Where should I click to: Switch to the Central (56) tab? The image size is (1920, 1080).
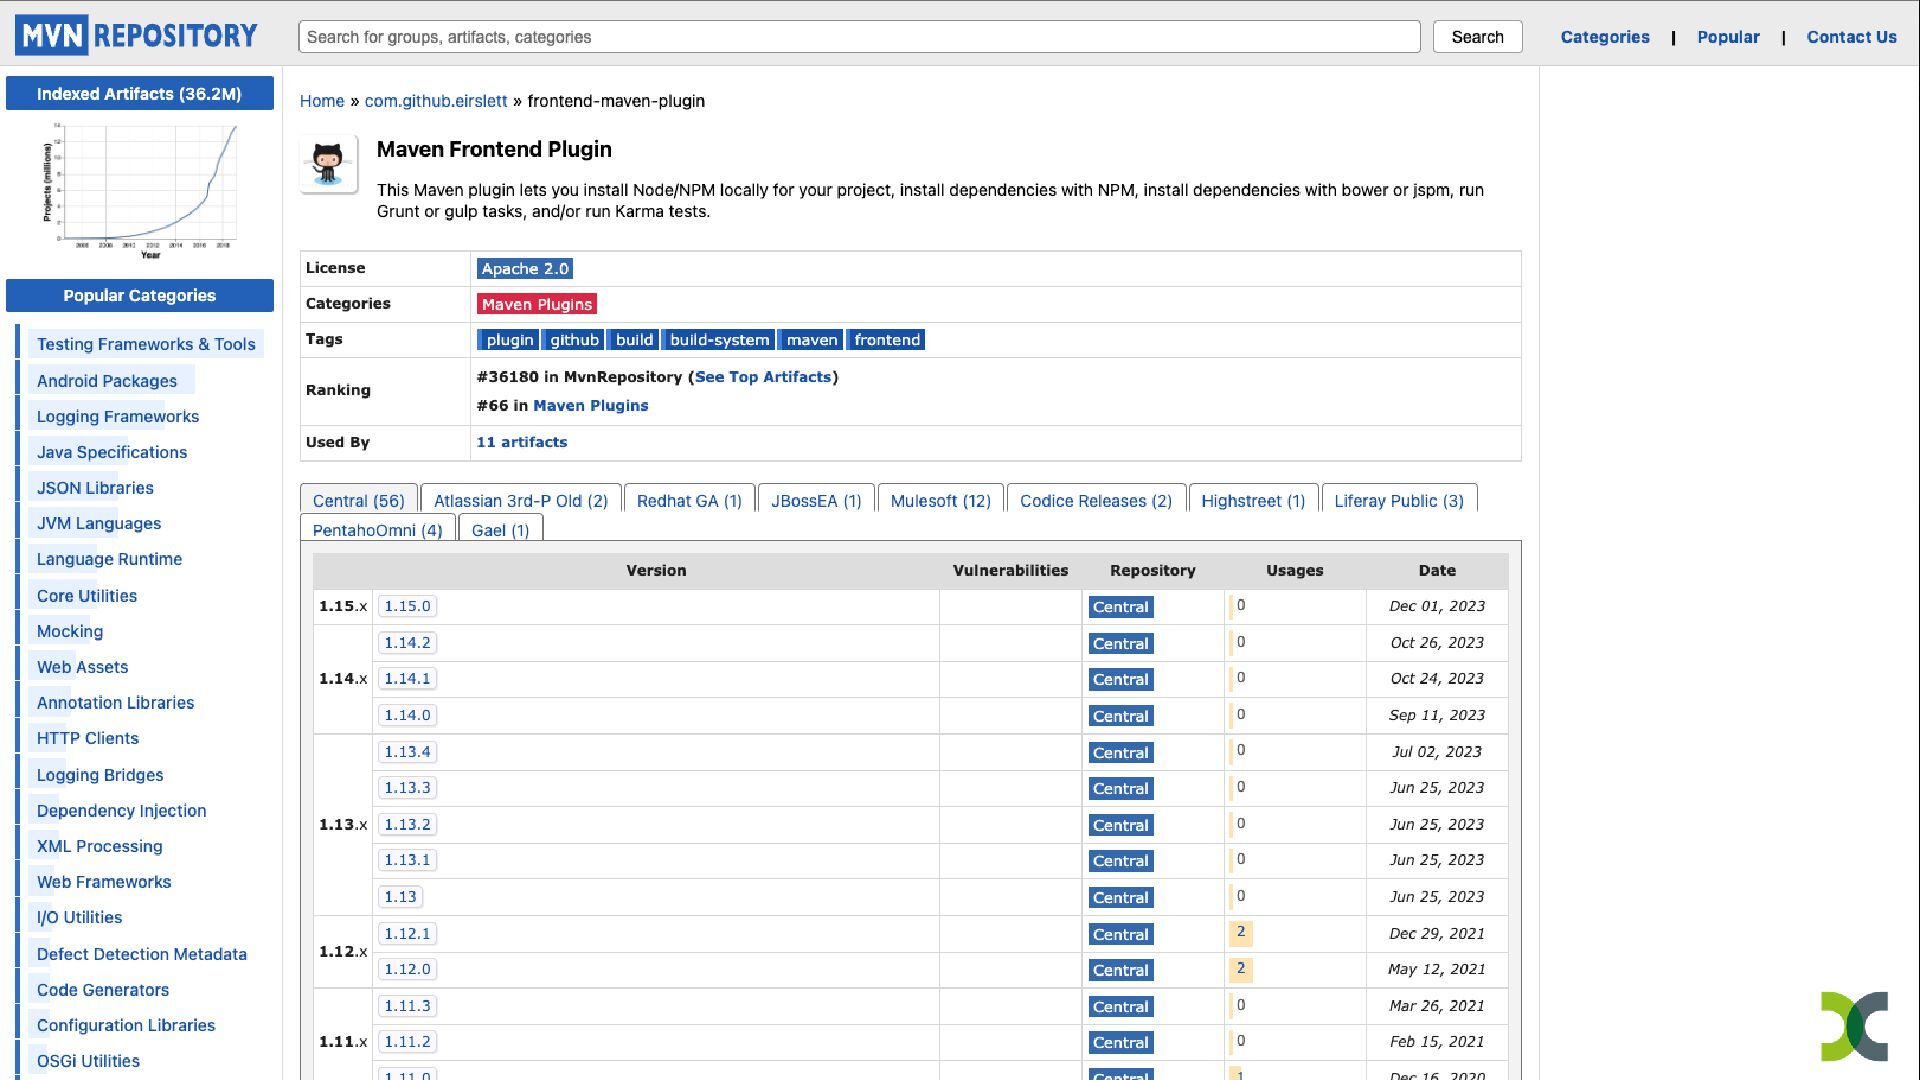(359, 501)
